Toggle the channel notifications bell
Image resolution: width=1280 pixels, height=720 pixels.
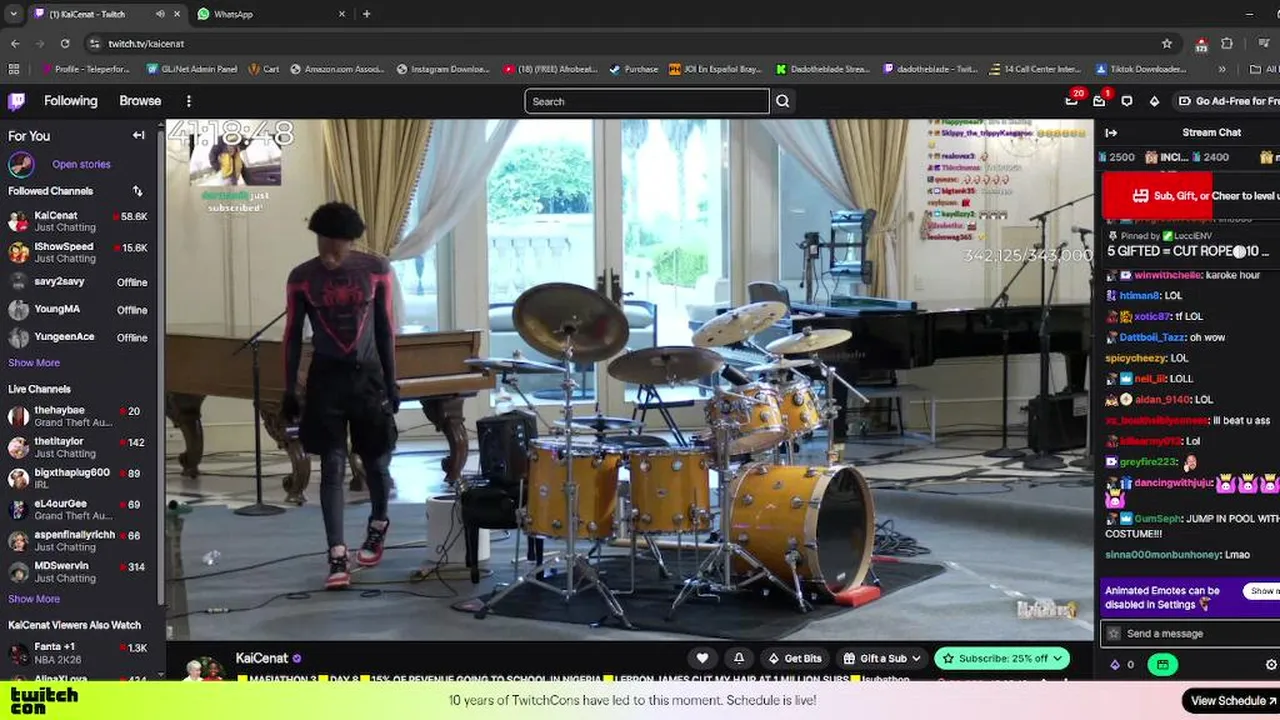739,658
